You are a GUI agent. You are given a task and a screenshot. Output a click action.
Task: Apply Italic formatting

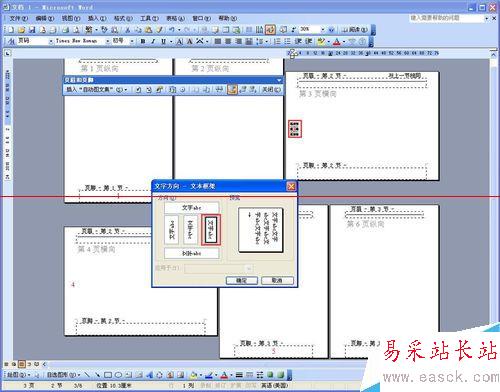(x=153, y=41)
